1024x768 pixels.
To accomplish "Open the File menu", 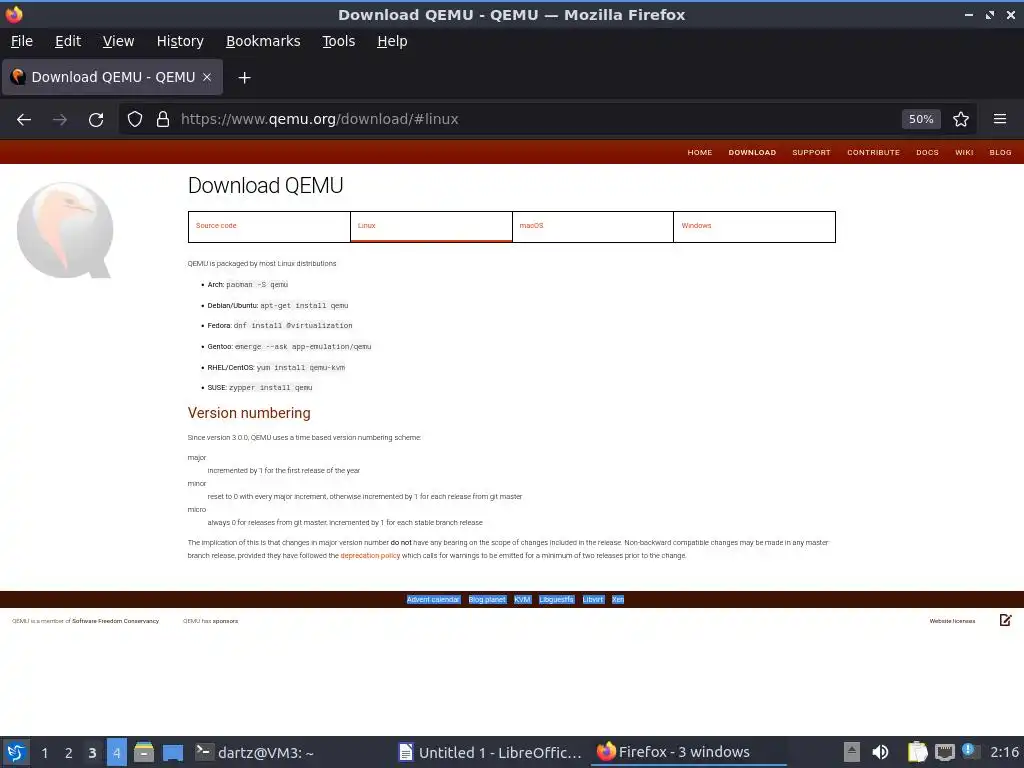I will [22, 41].
